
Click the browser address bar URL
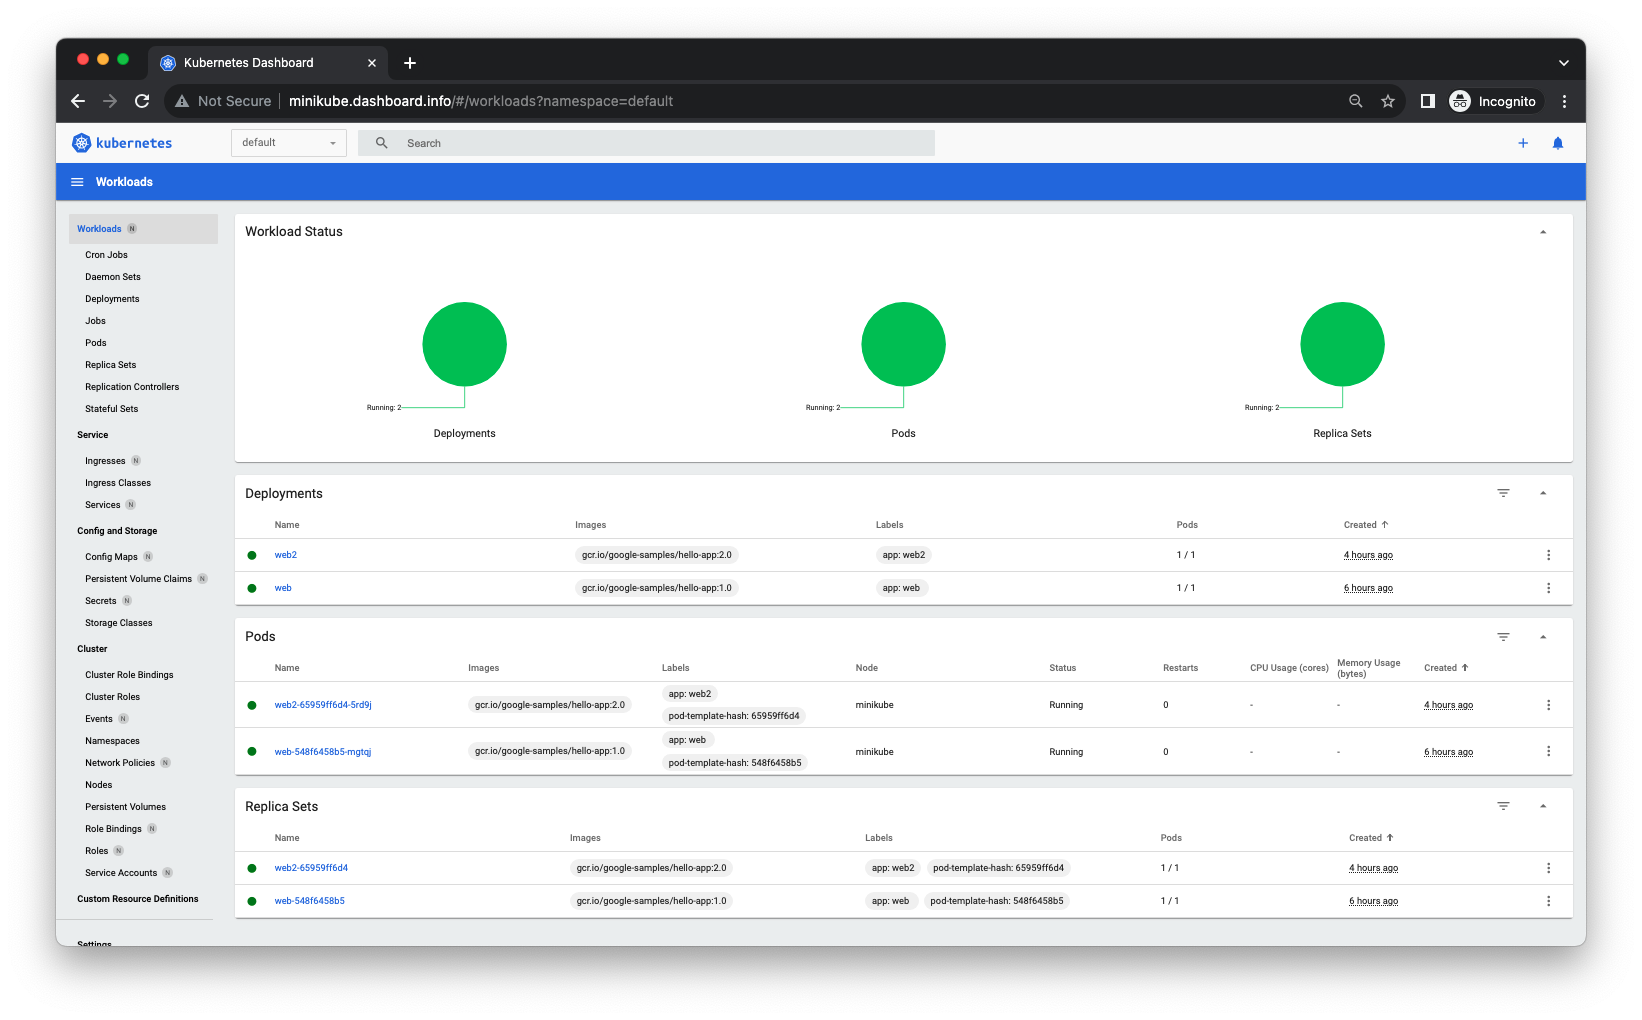click(481, 101)
